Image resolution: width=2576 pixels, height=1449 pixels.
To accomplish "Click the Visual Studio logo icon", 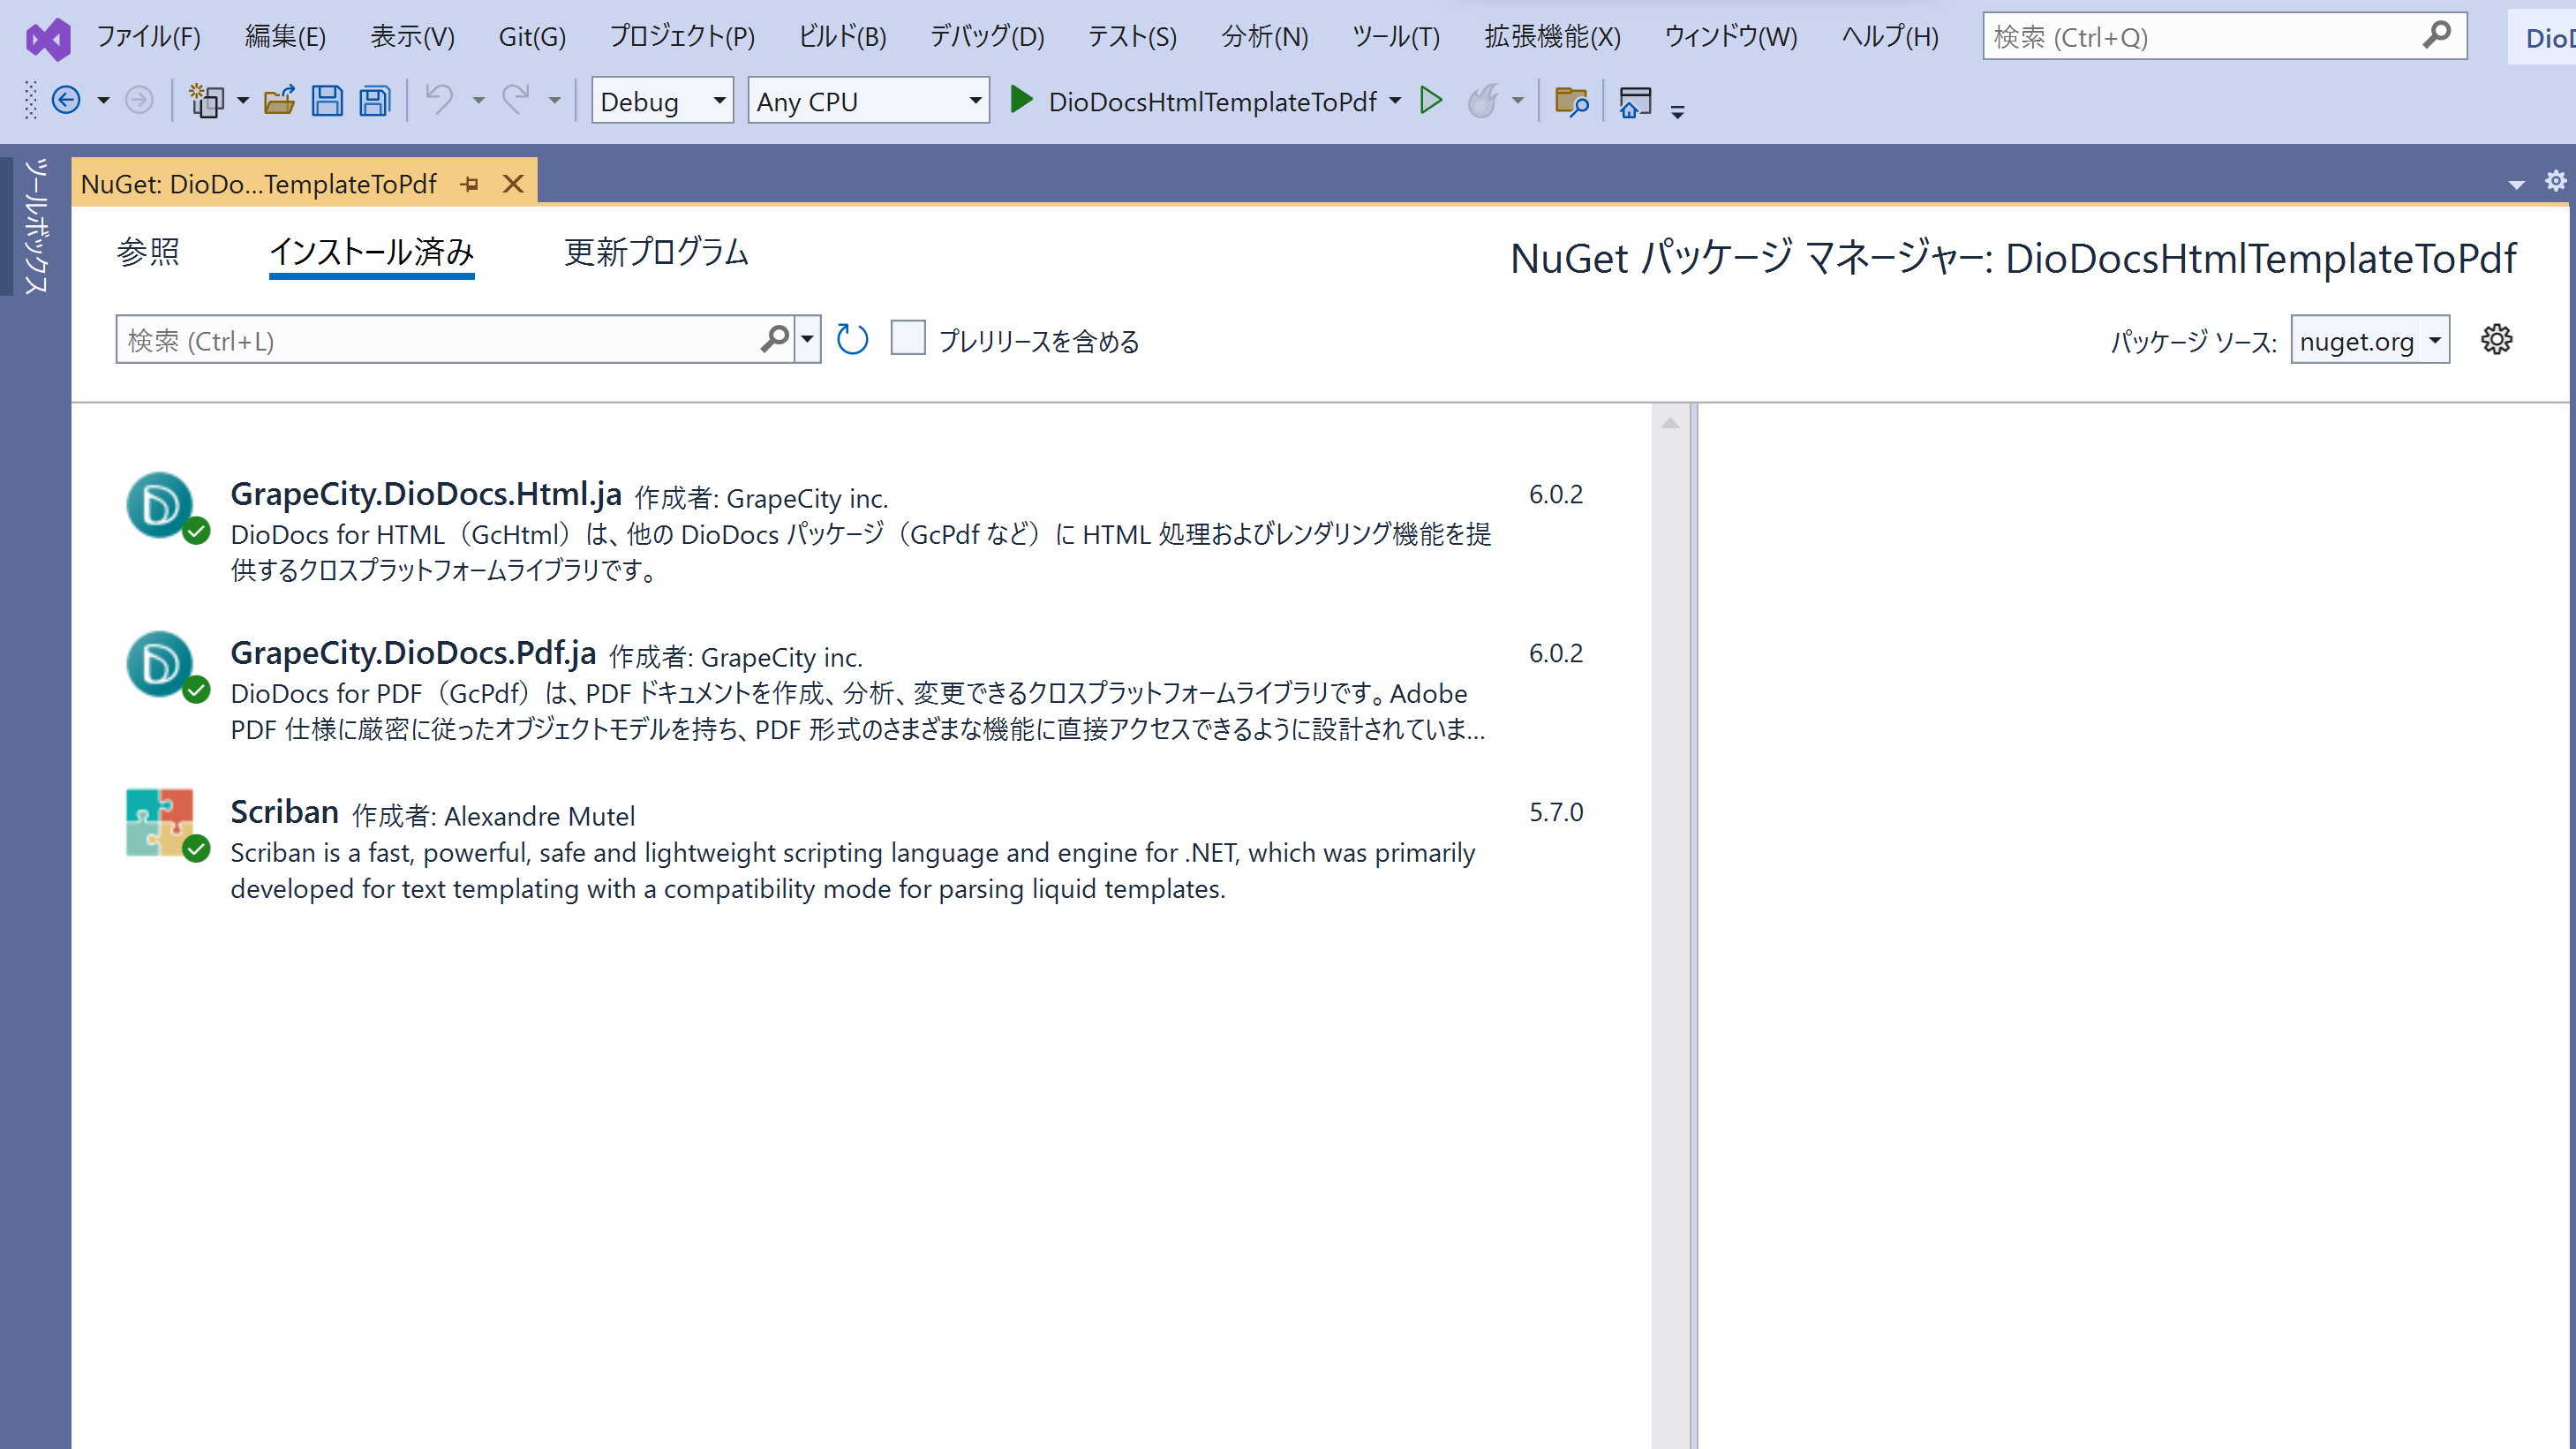I will coord(48,38).
